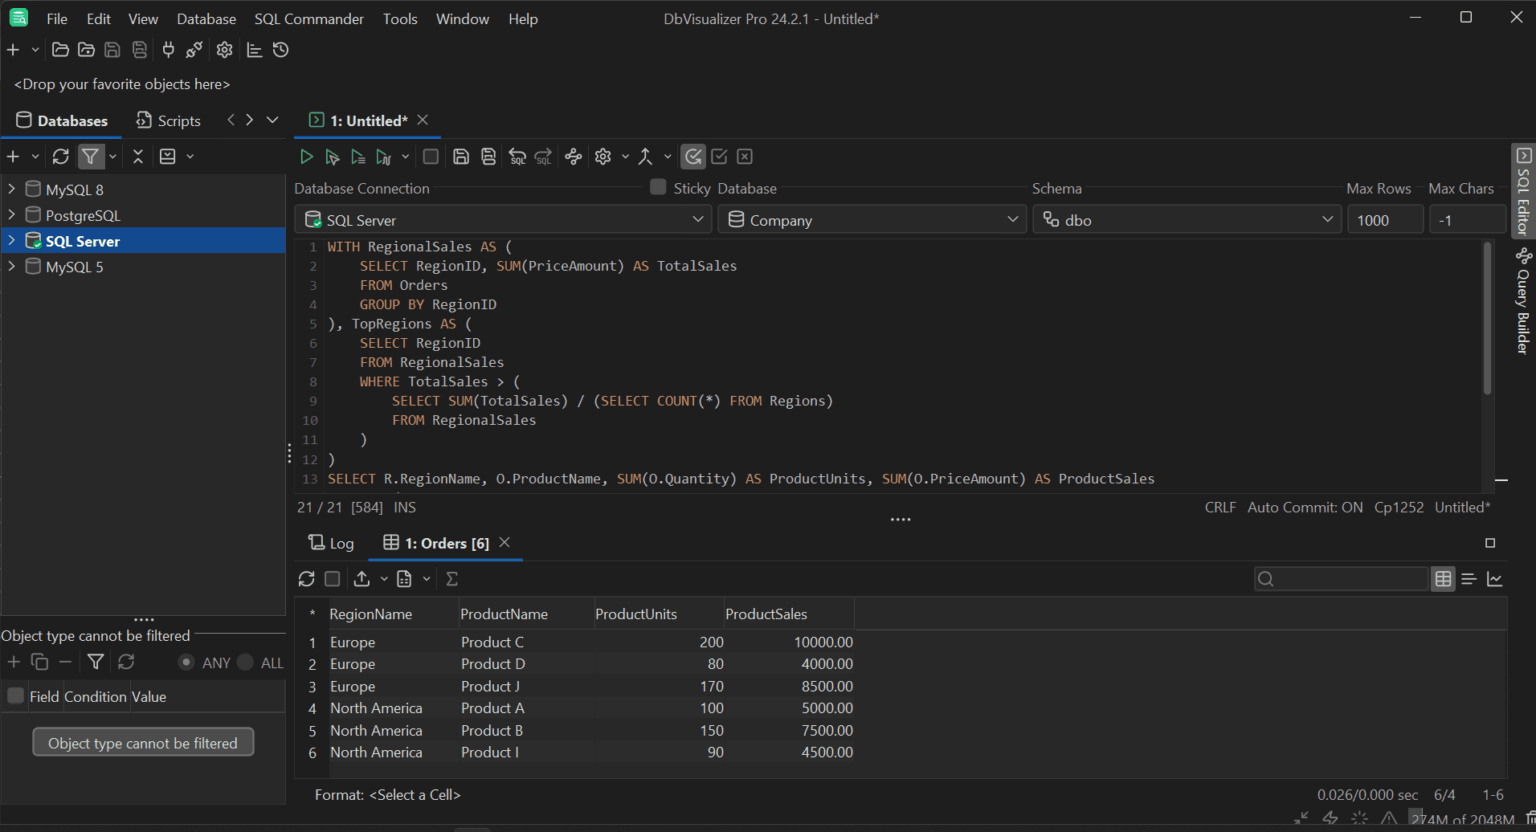Reload the result set with the refresh icon
This screenshot has width=1536, height=832.
point(307,578)
